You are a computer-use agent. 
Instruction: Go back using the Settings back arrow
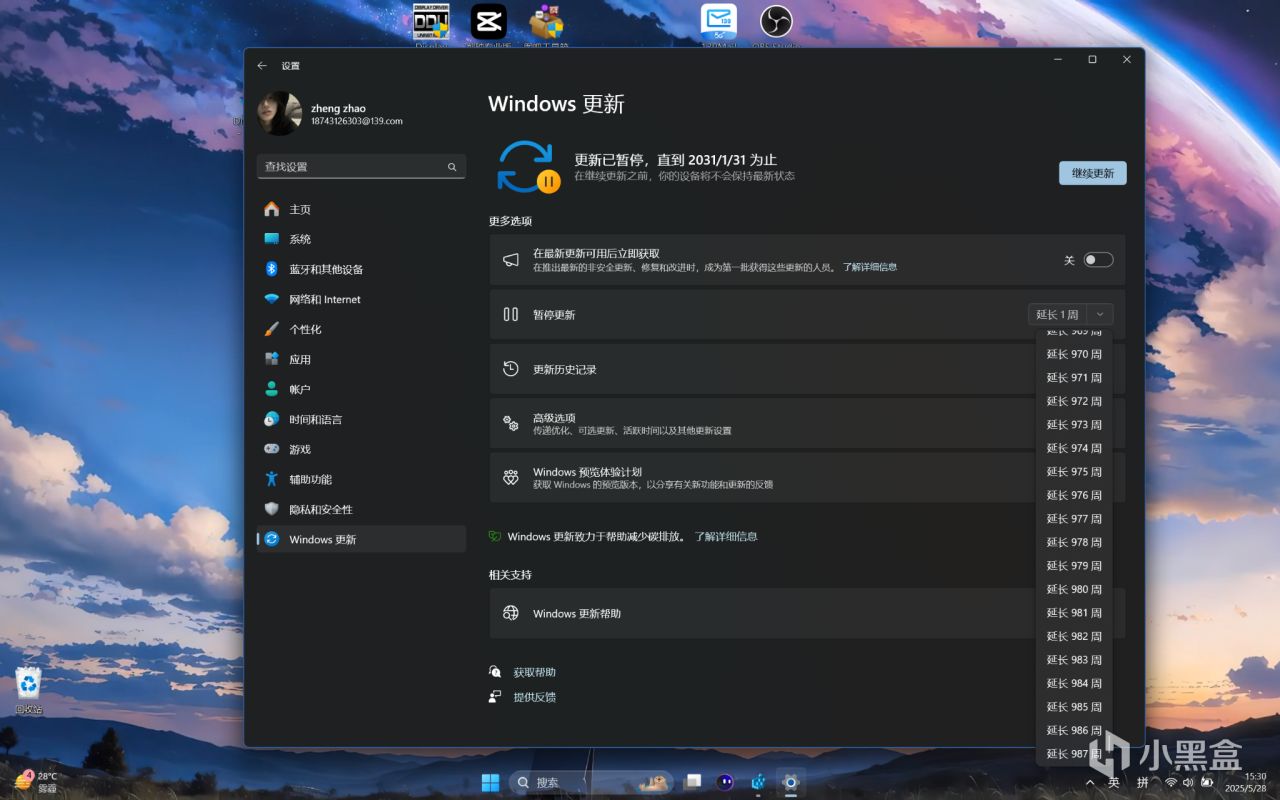pyautogui.click(x=262, y=66)
